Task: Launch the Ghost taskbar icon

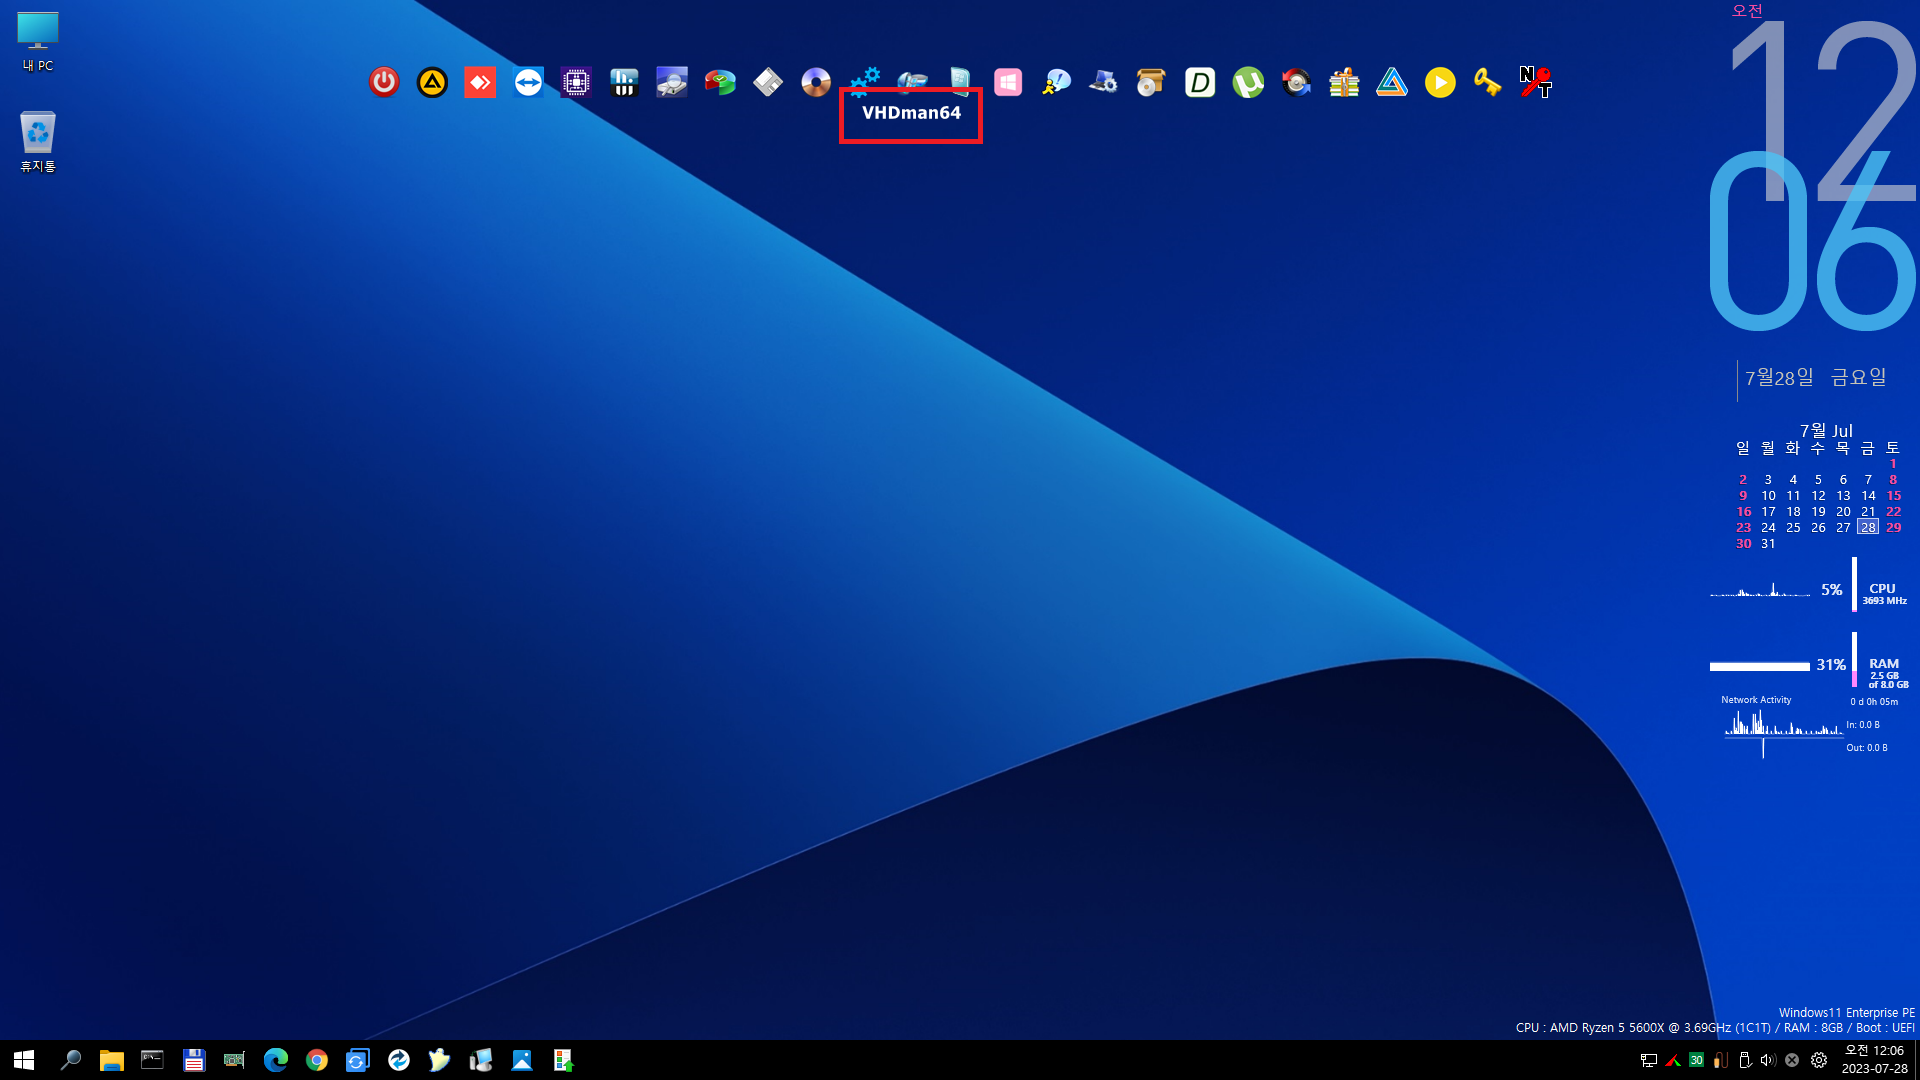Action: (x=439, y=1060)
